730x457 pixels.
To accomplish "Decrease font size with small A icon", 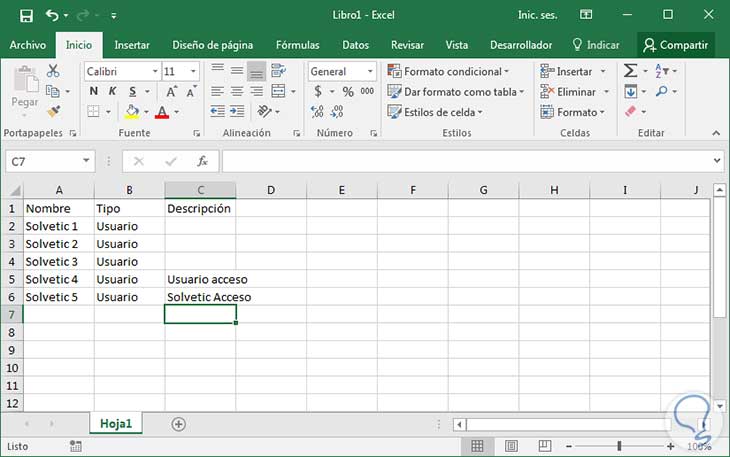I will pos(191,92).
